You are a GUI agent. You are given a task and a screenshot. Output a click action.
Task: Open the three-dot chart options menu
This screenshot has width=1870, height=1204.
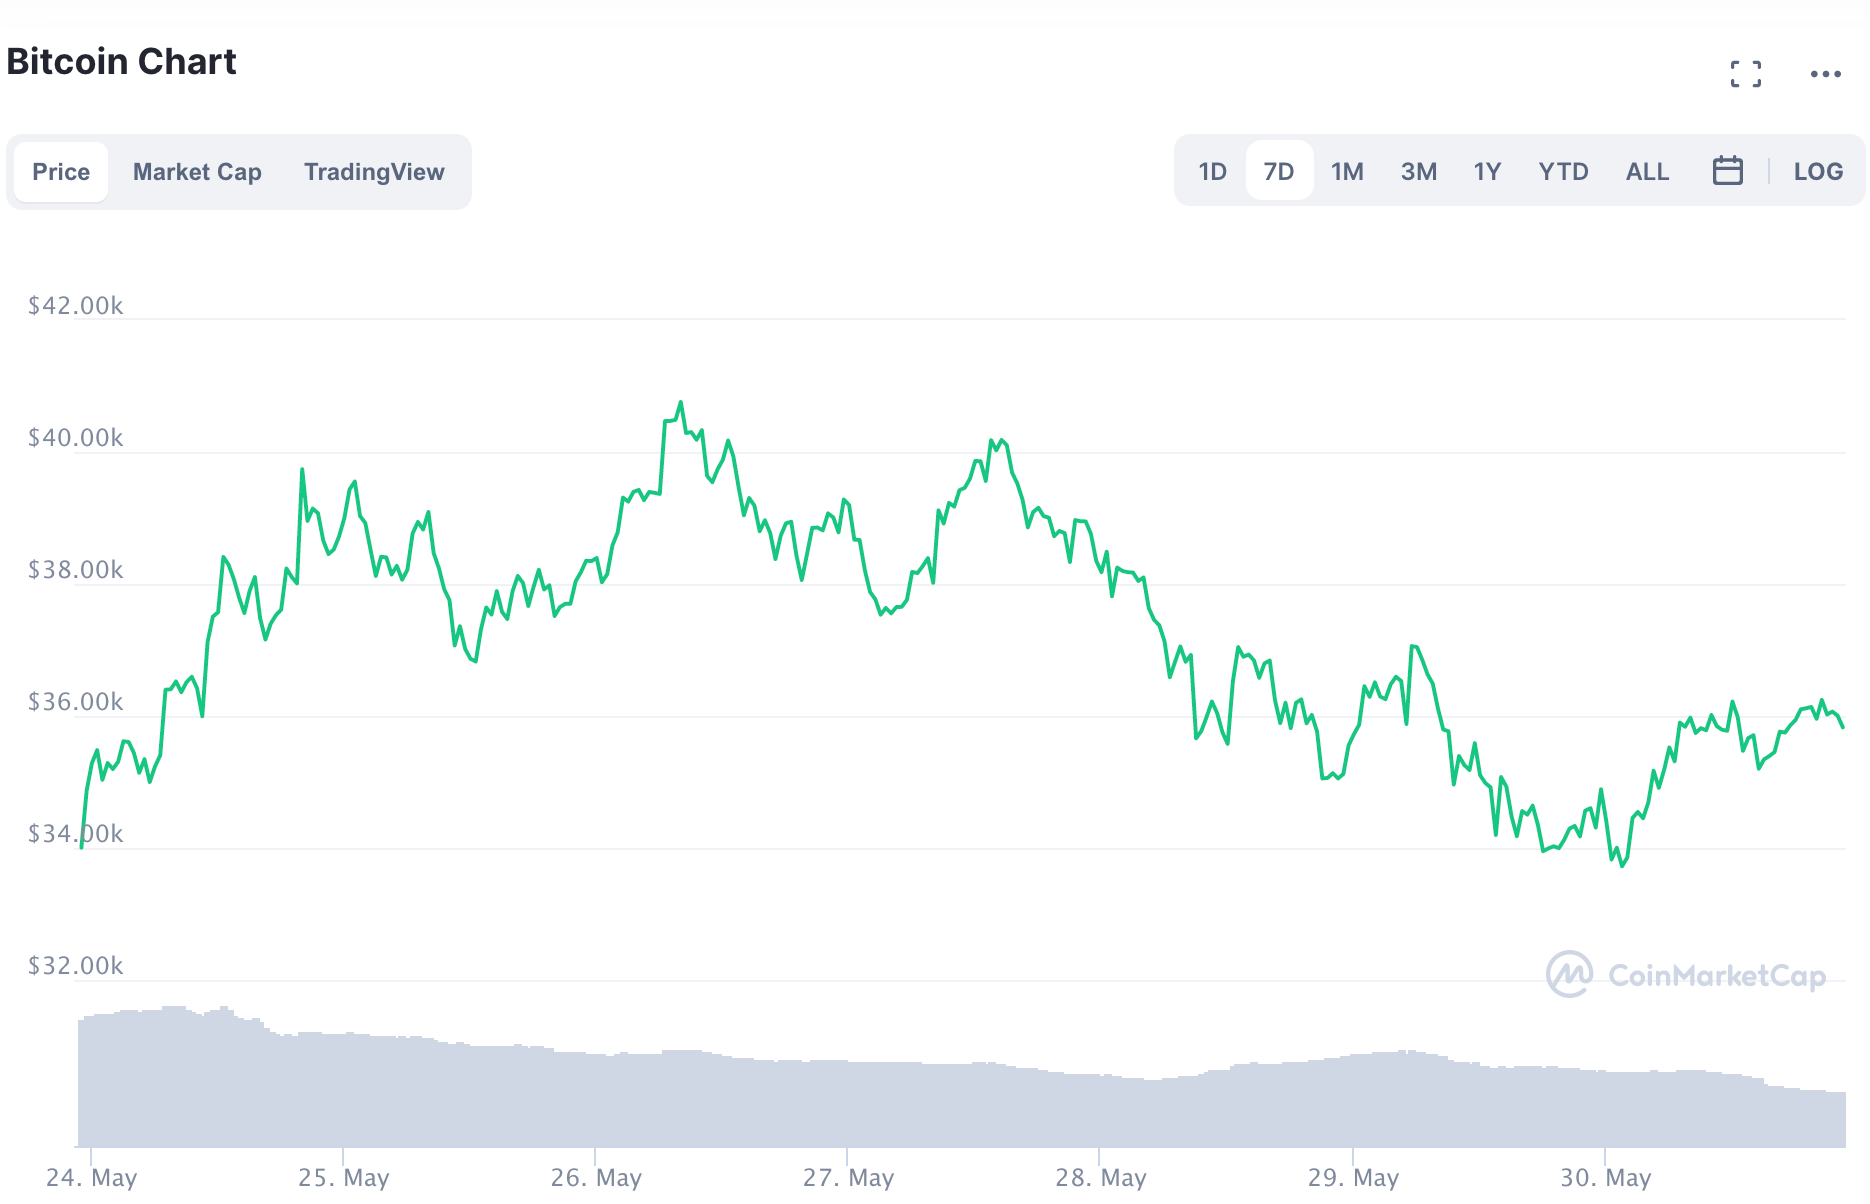coord(1825,73)
